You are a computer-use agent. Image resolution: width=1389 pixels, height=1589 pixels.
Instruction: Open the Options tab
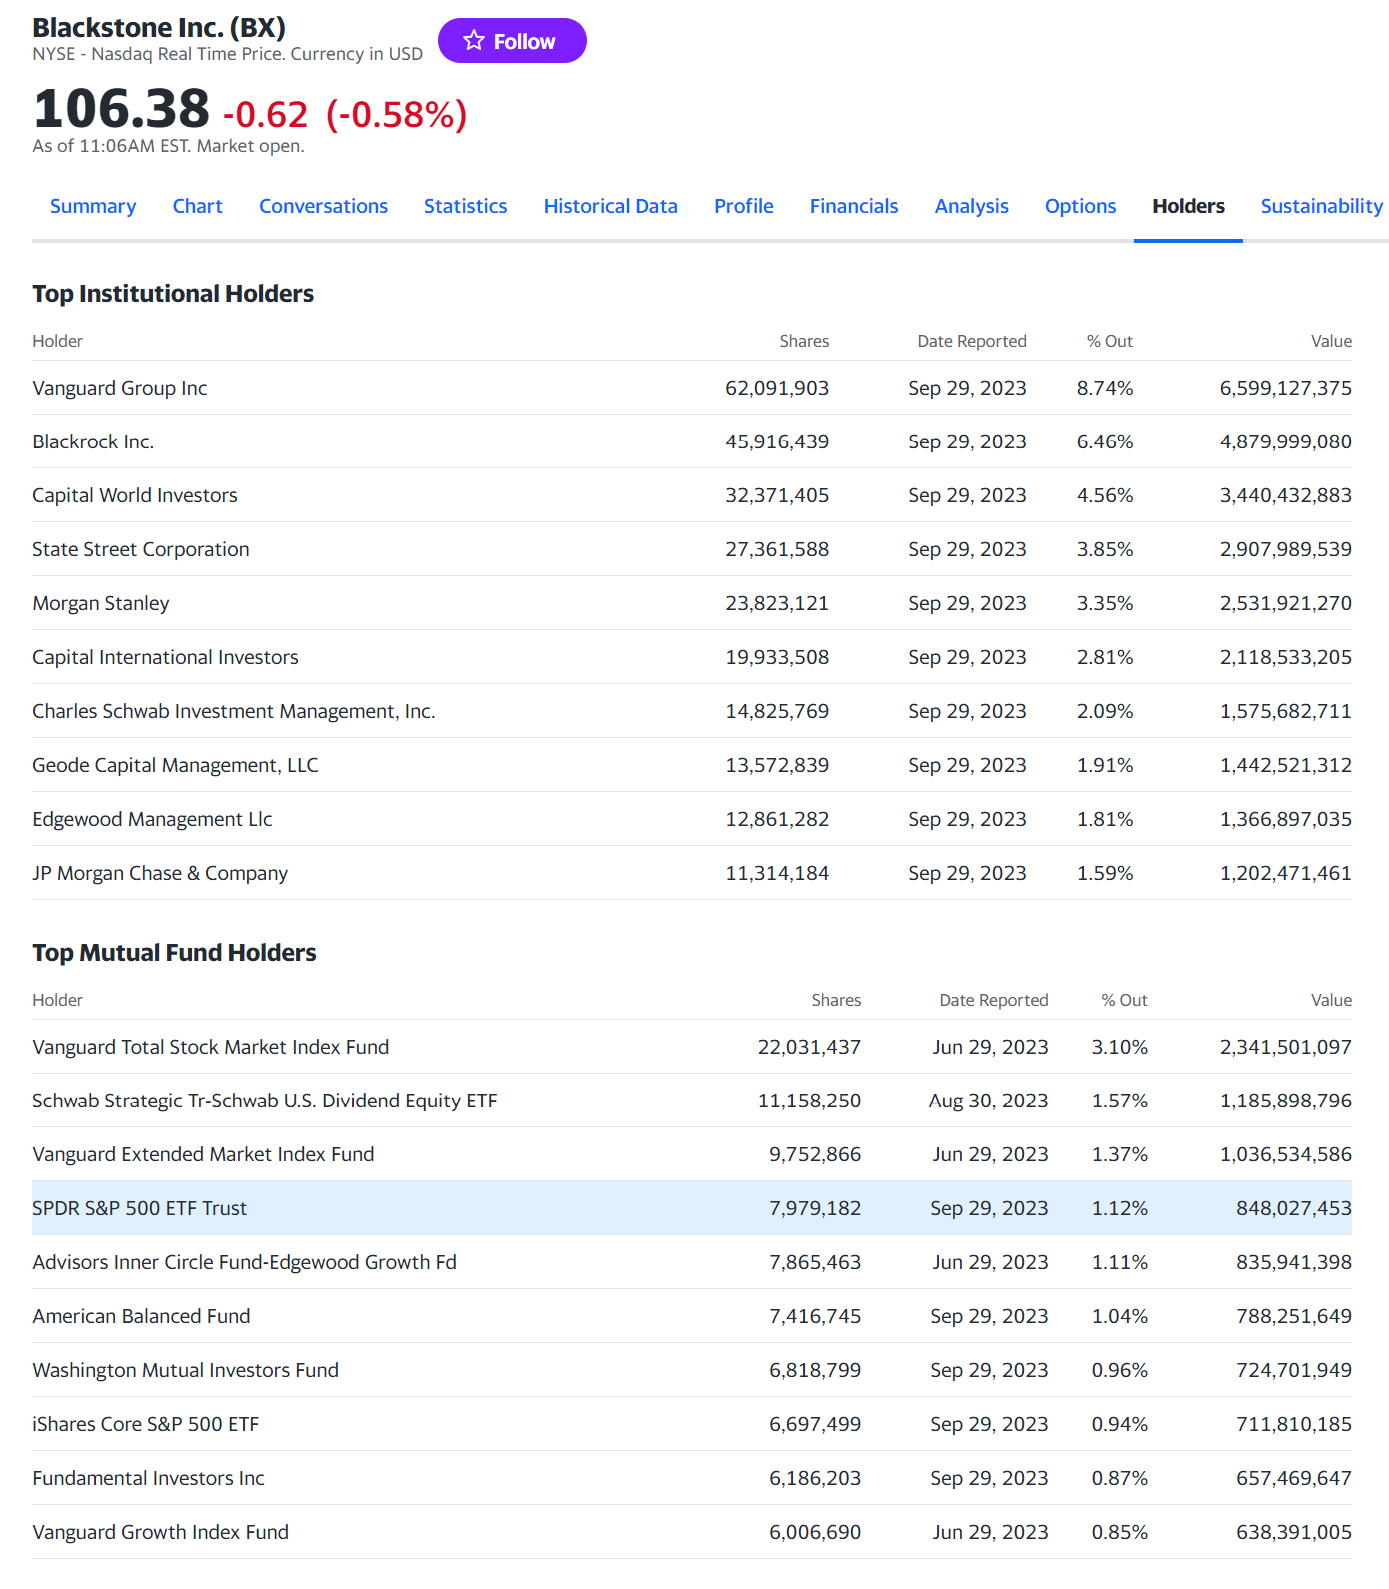coord(1080,206)
